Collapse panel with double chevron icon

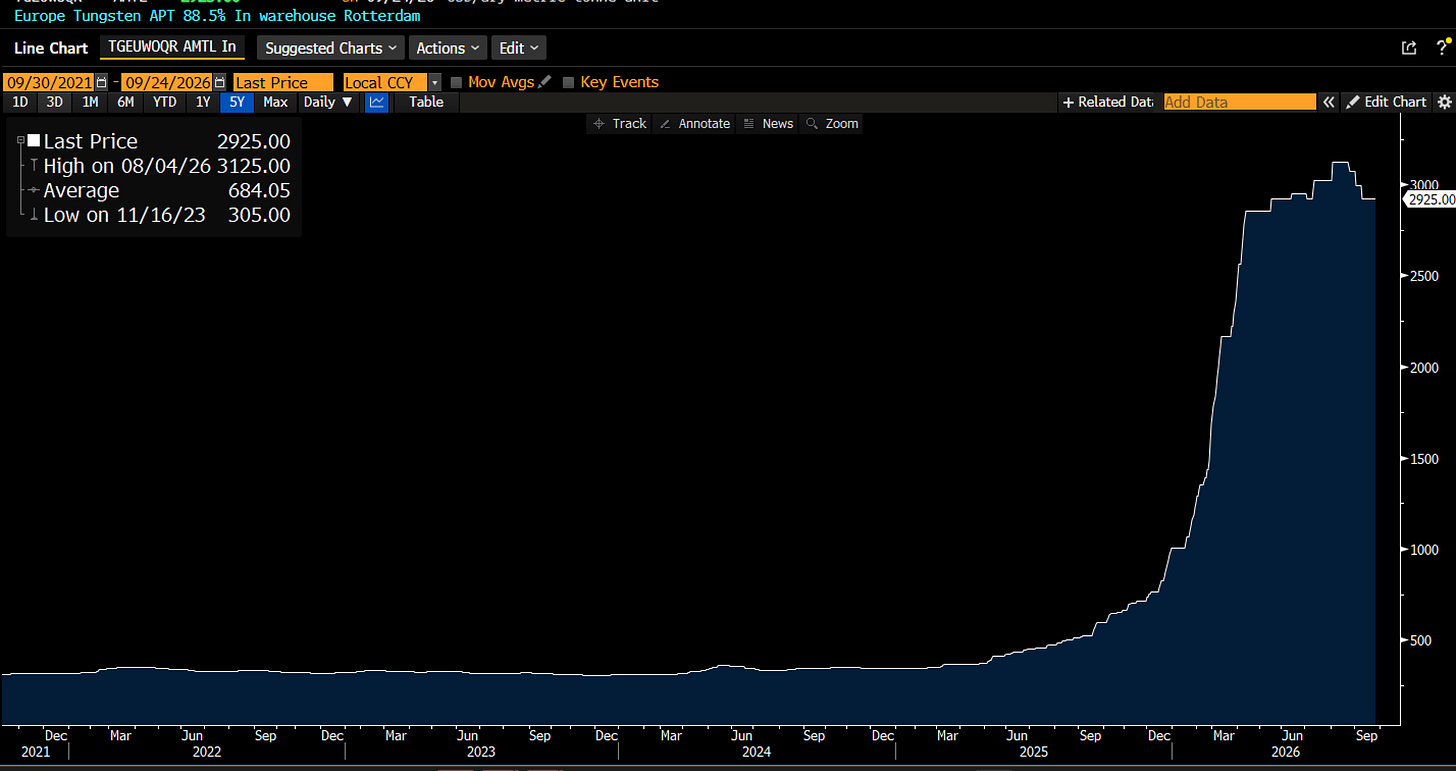(1329, 102)
